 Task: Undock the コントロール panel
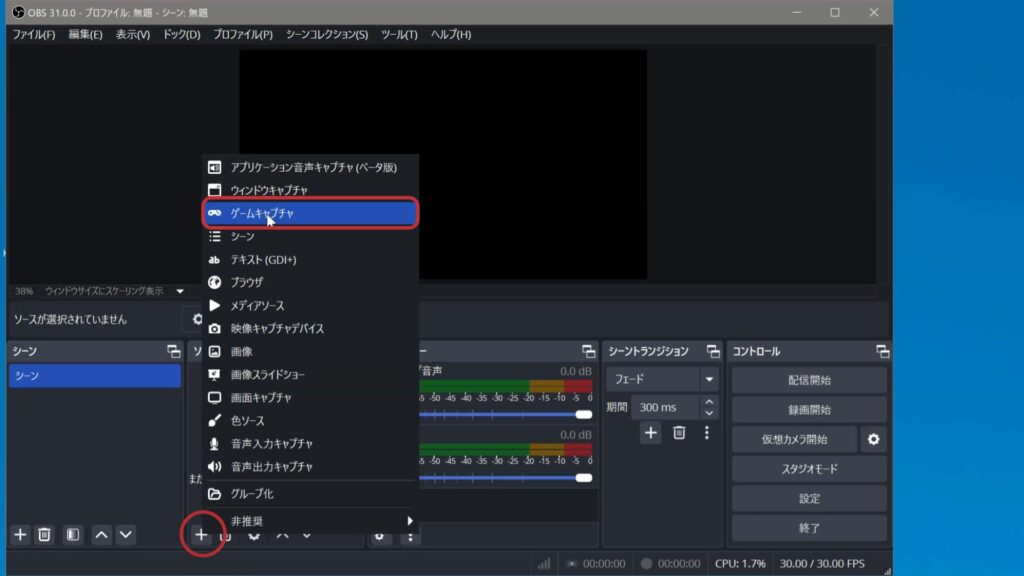pos(882,351)
